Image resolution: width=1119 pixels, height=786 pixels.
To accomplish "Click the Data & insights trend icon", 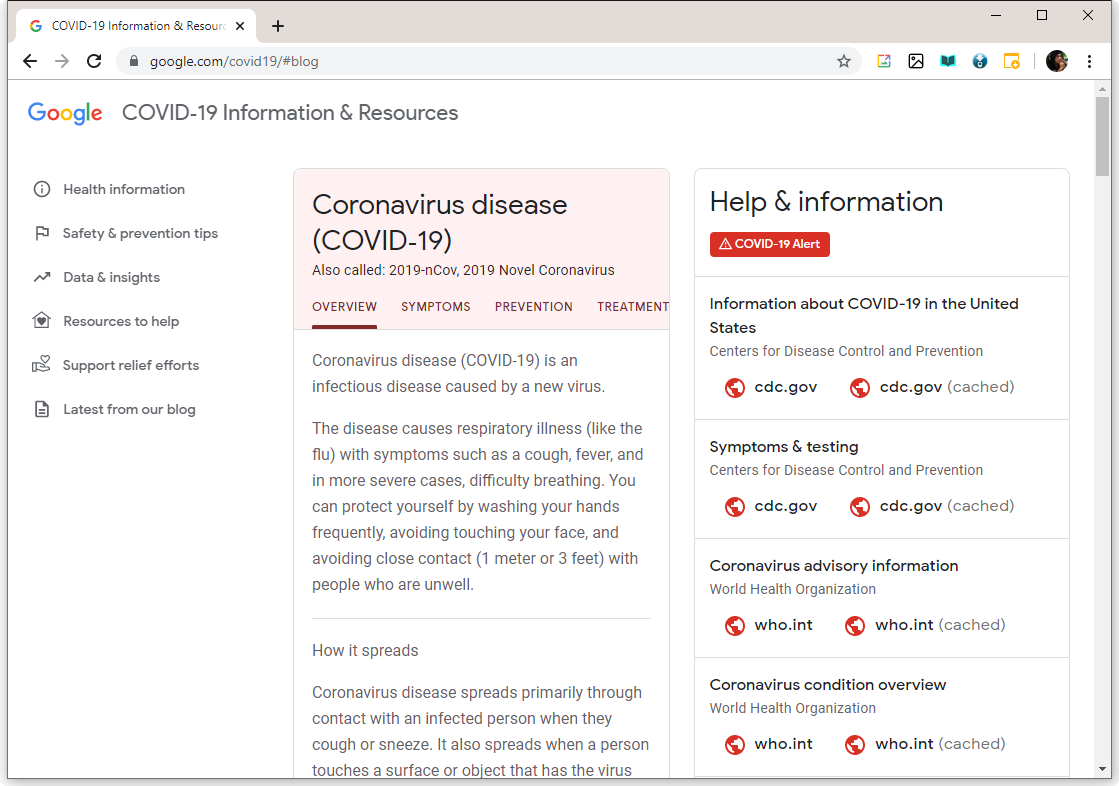I will pos(42,277).
